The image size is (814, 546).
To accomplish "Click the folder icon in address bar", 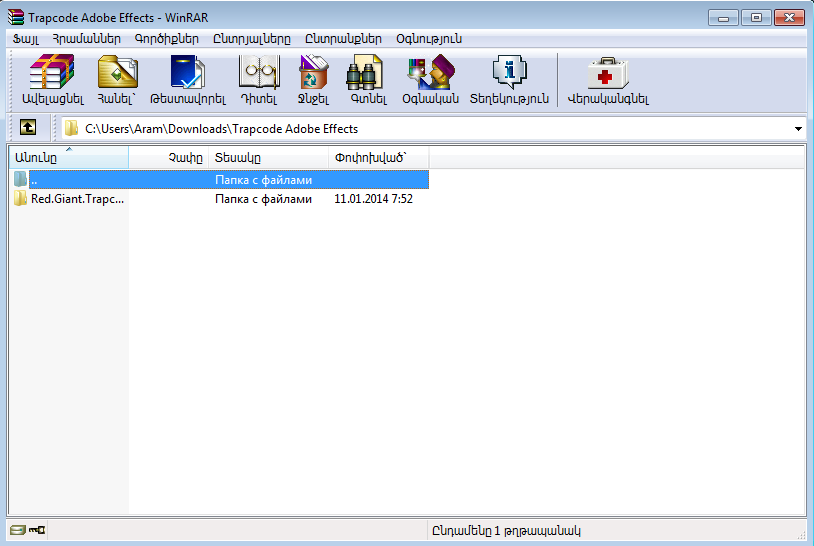I will (71, 128).
